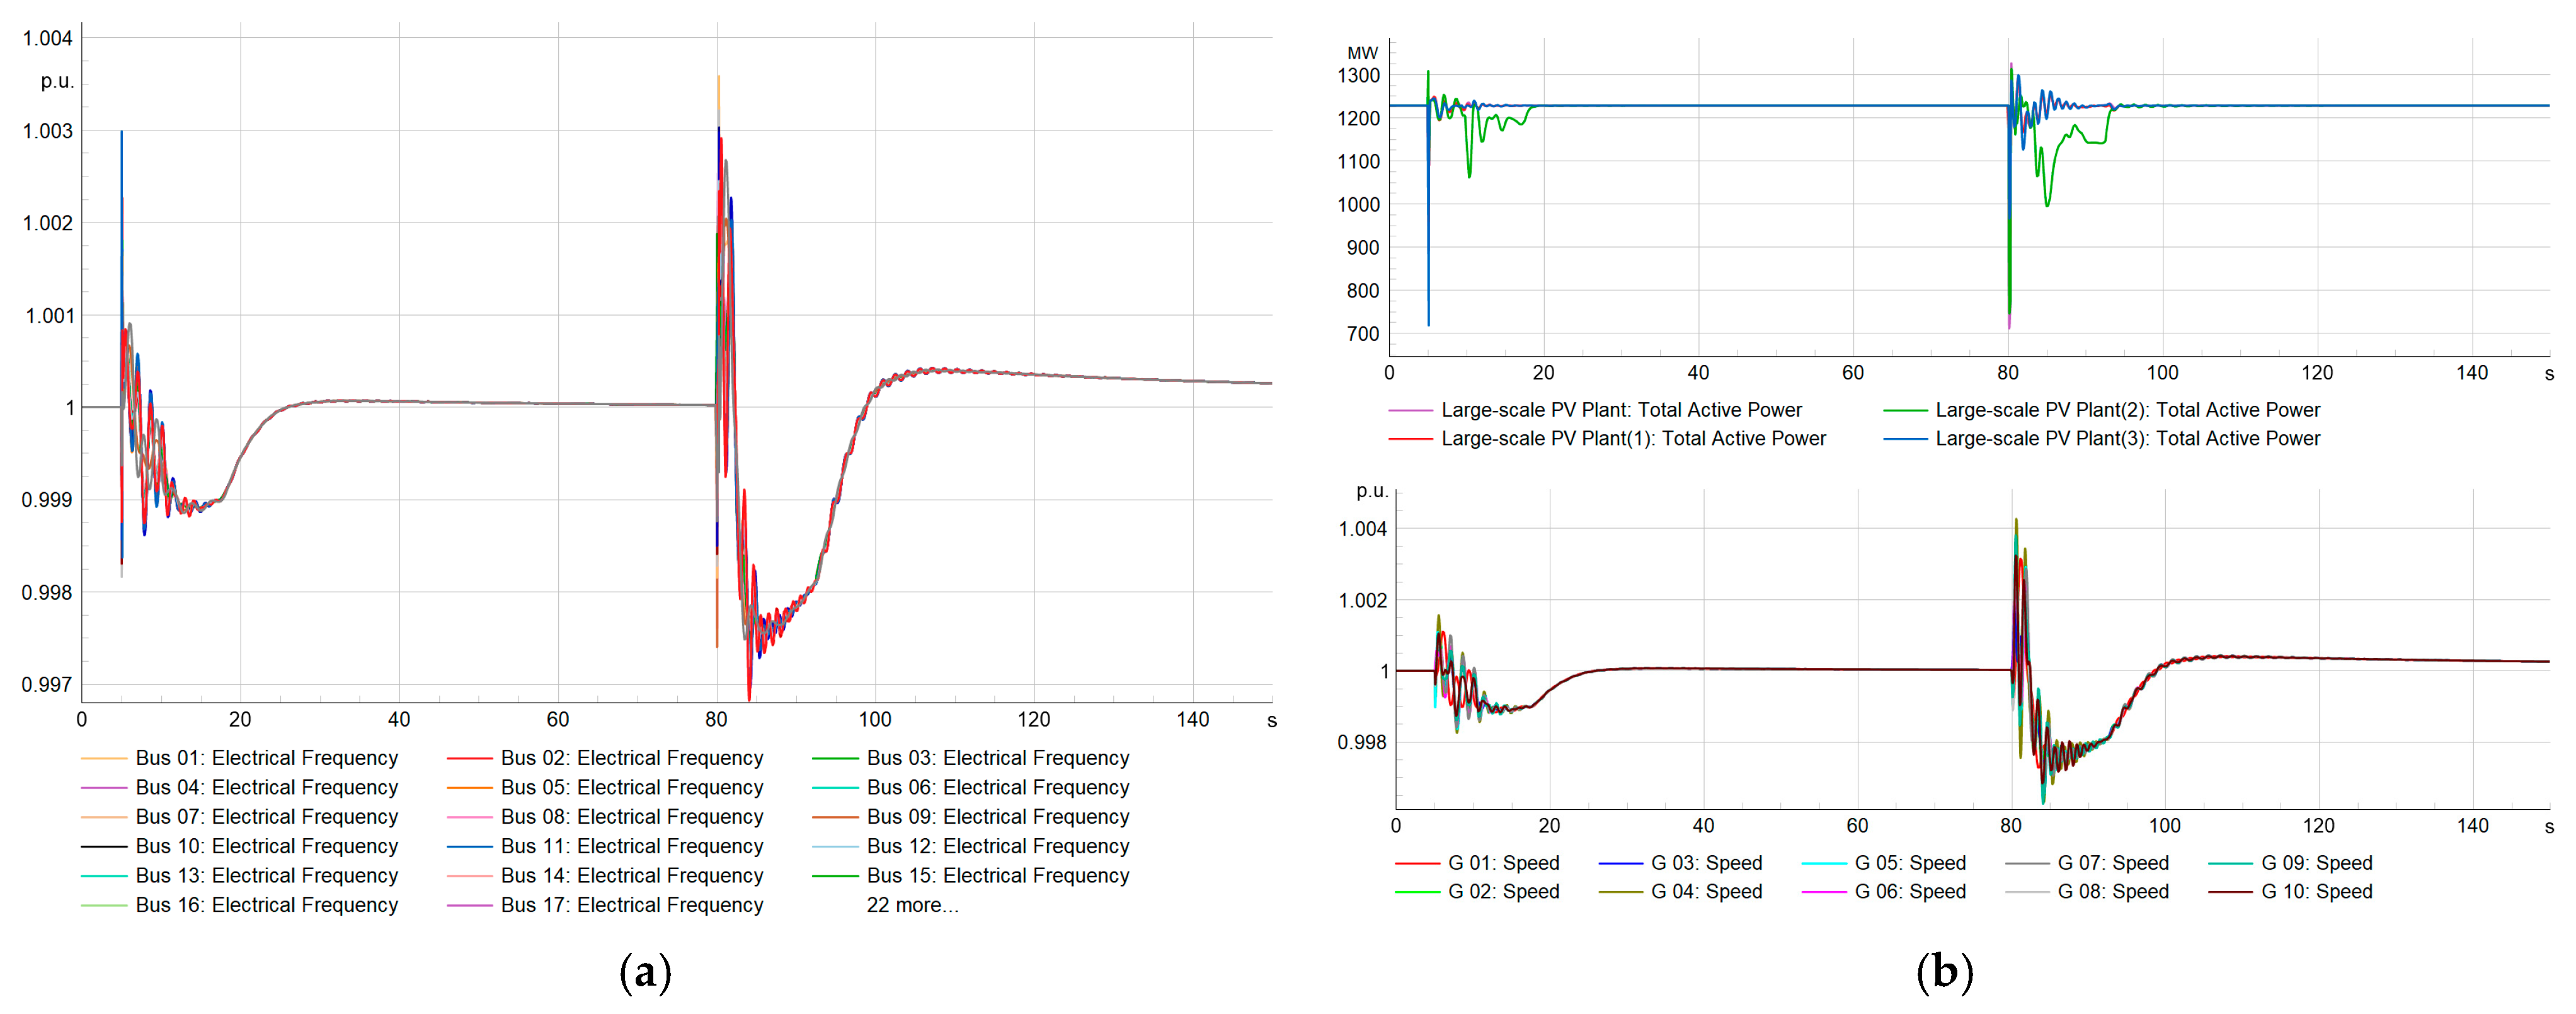The image size is (2576, 1014).
Task: Click the 1.003 y-axis tick on the frequency plot
Action: 48,131
